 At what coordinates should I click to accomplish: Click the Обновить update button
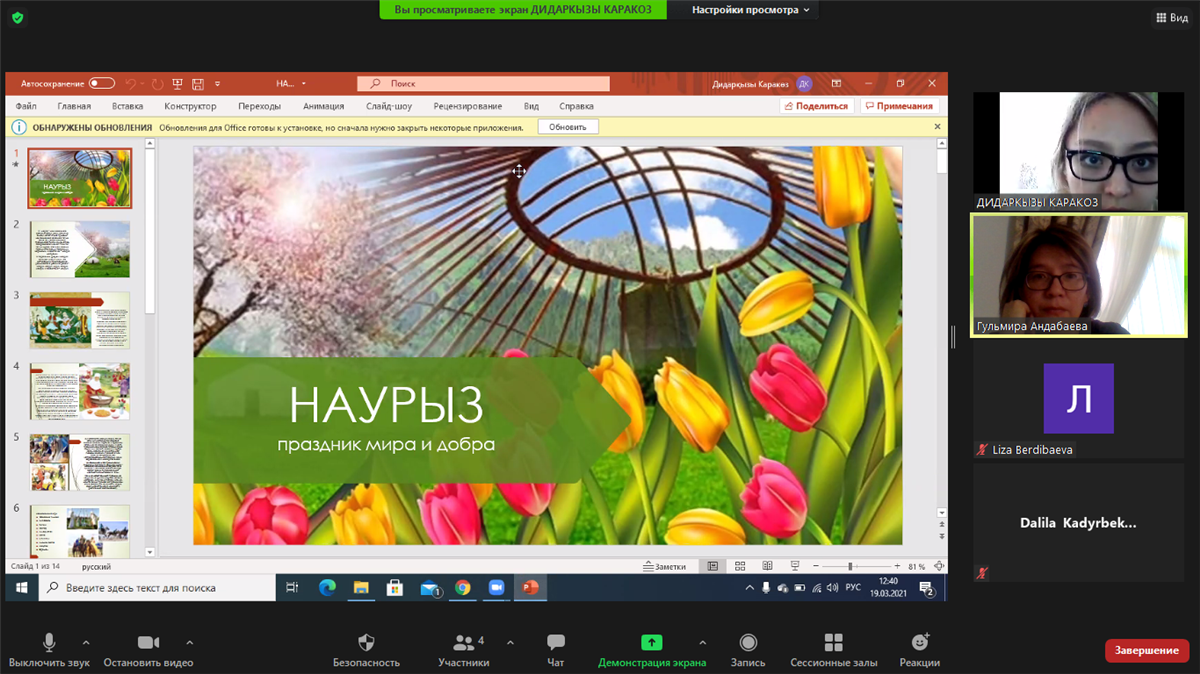[x=568, y=127]
